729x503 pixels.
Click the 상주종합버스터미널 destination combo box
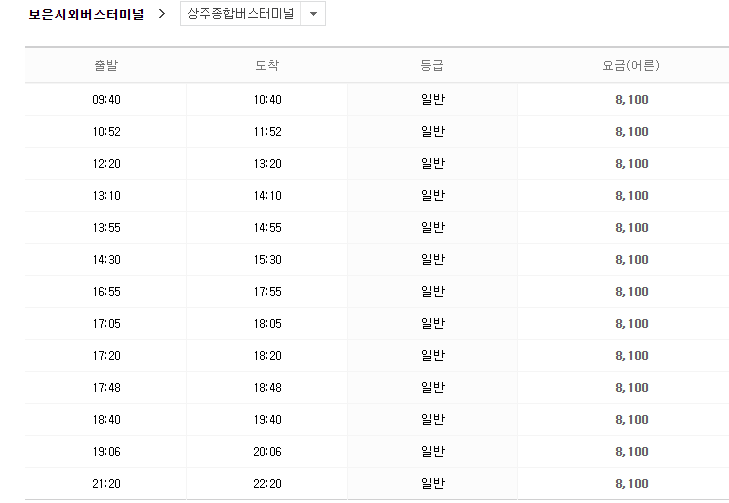coord(243,15)
